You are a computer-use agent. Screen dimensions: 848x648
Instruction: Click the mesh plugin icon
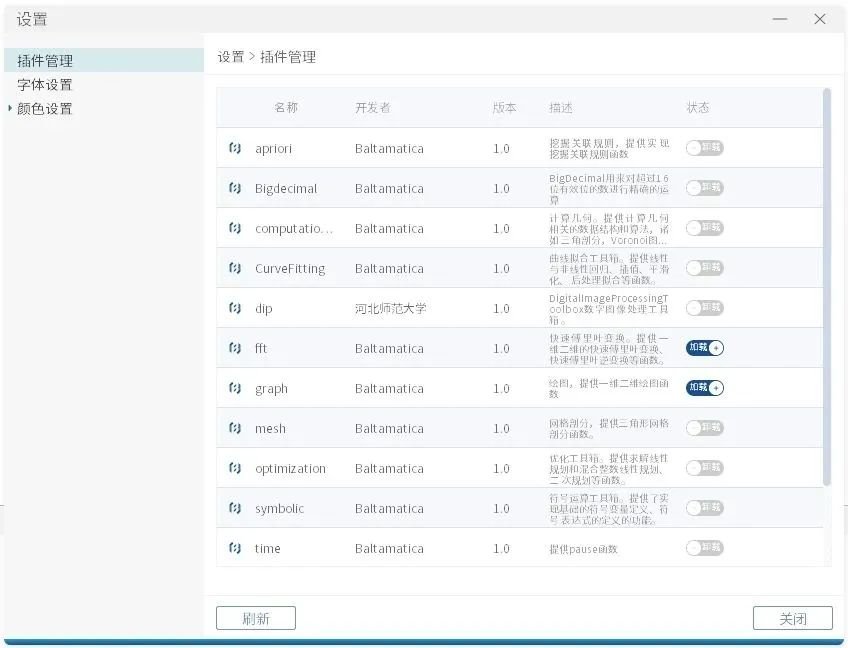[235, 428]
